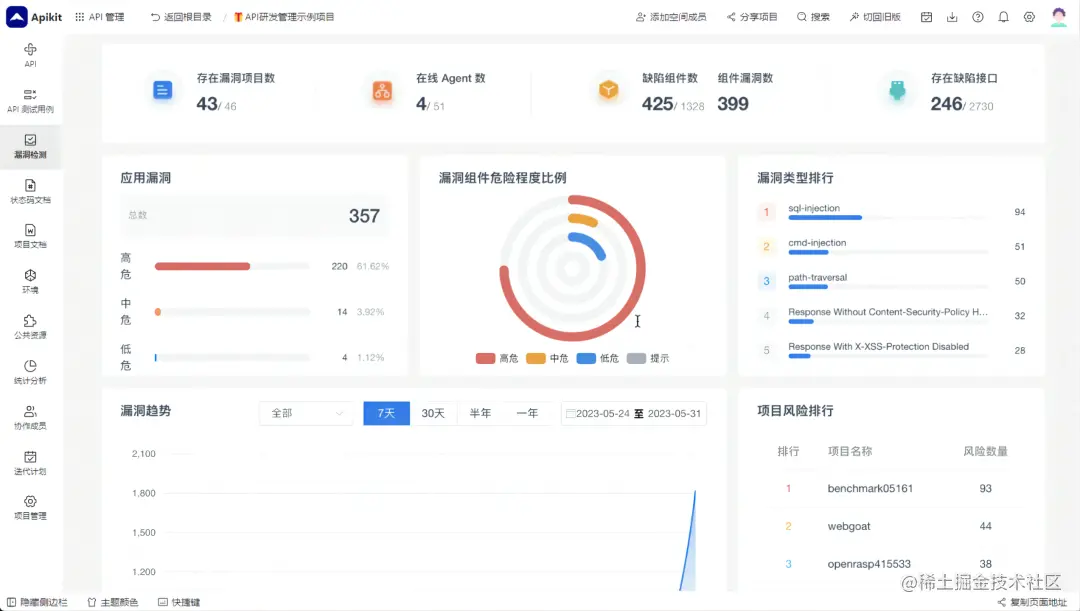
Task: Click the 在线 Agent 数 orange icon
Action: point(382,90)
